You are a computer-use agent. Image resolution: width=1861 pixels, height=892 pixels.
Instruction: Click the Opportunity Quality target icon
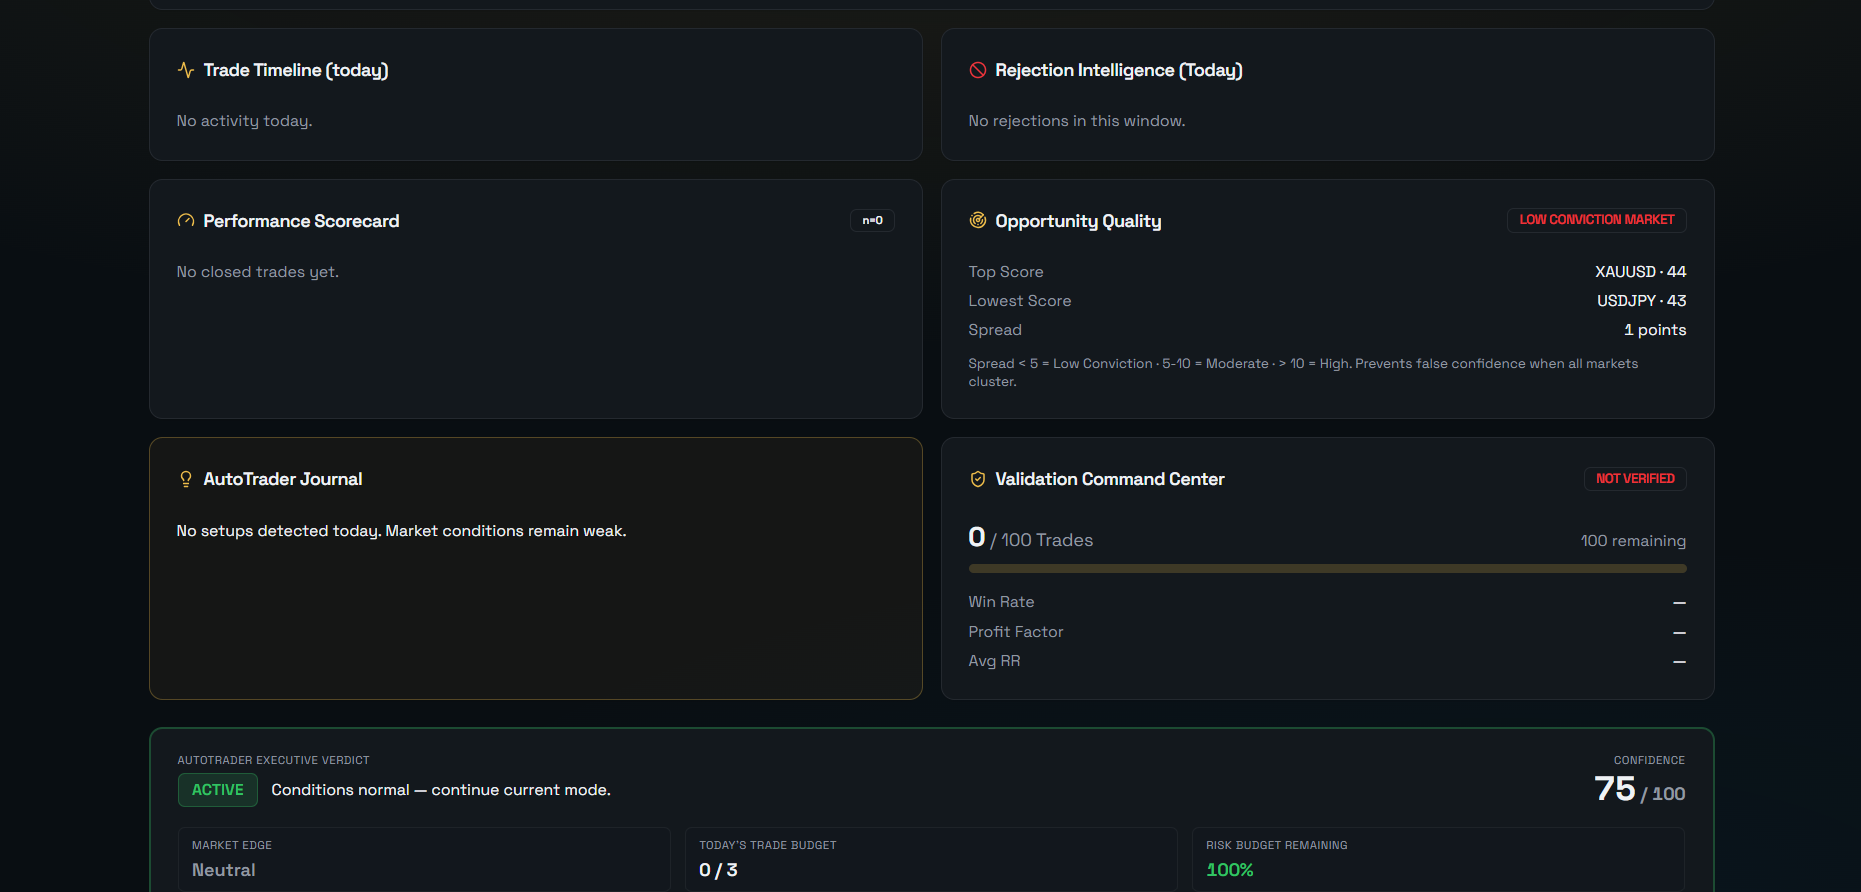(978, 220)
